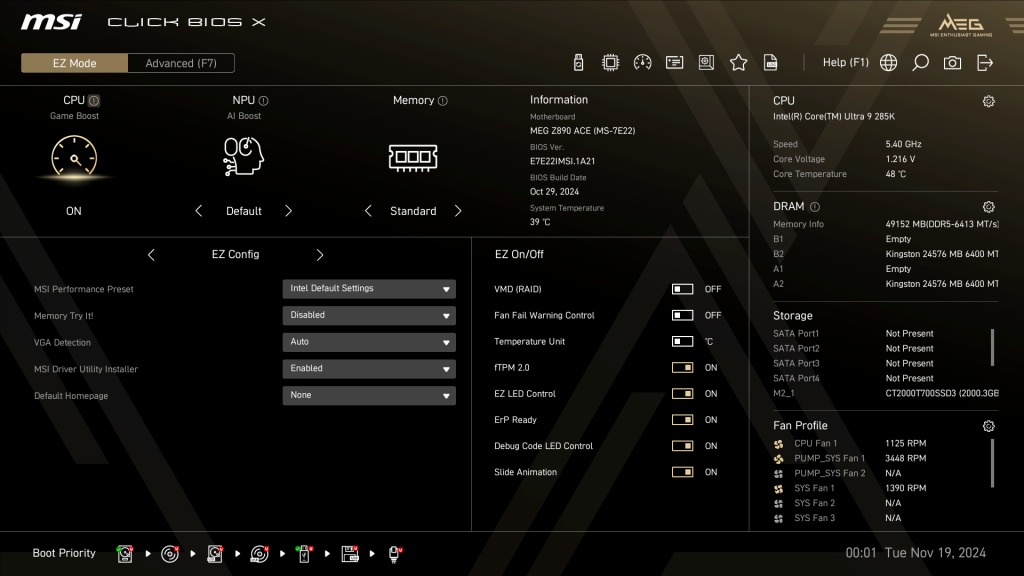
Task: Click the Storage list scrollbar
Action: (x=992, y=347)
